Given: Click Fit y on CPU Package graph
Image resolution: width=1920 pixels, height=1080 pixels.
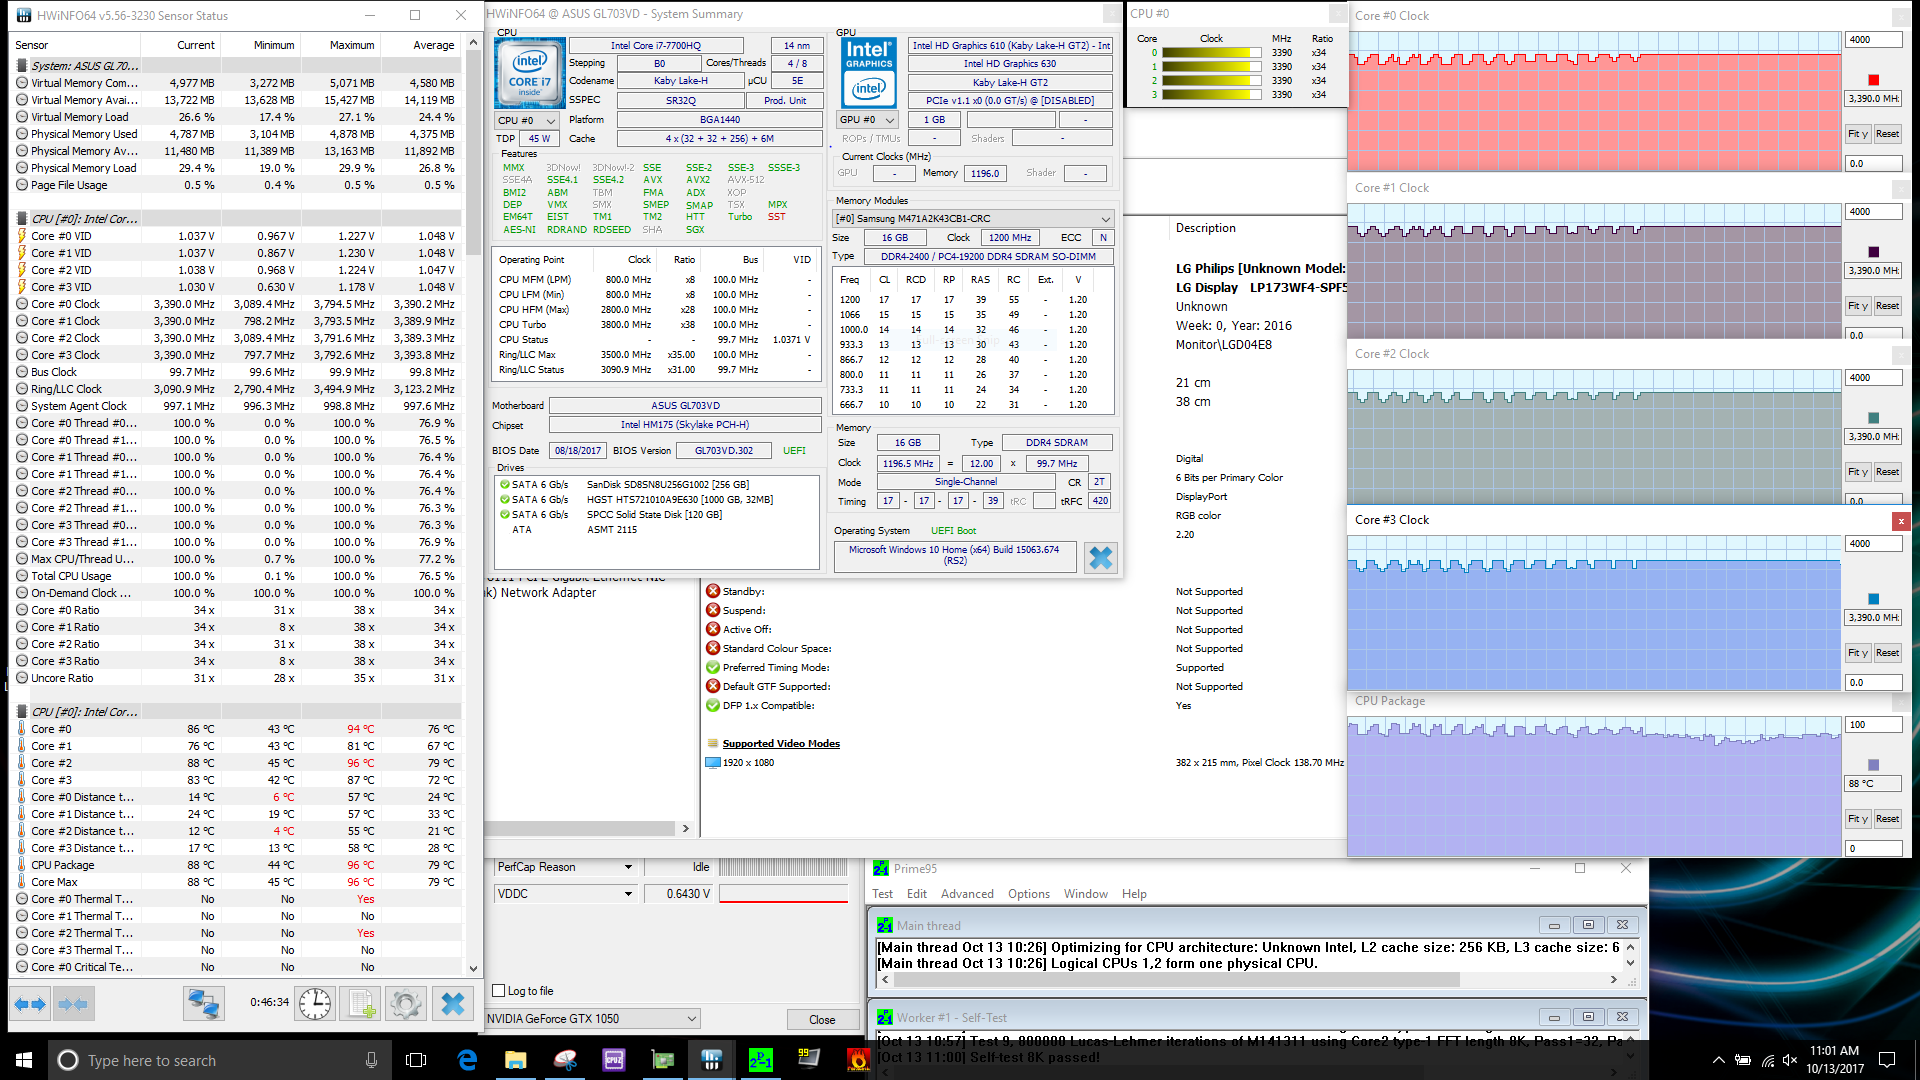Looking at the screenshot, I should 1858,819.
